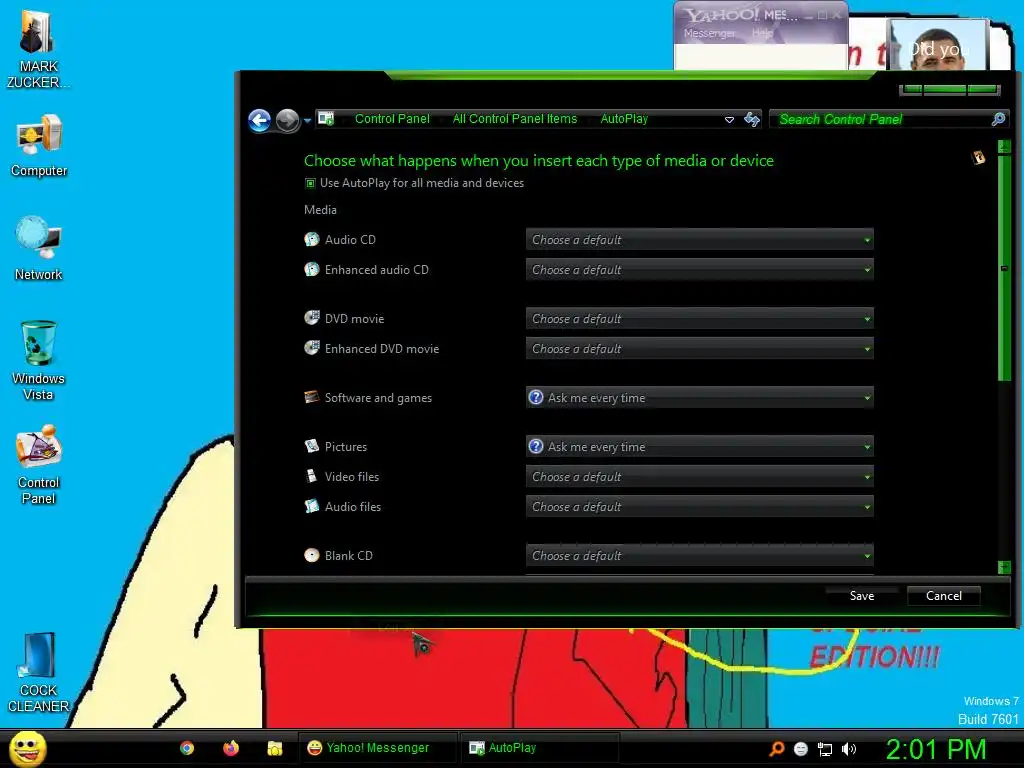Viewport: 1024px width, 768px height.
Task: Open file explorer from the taskbar
Action: tap(275, 748)
